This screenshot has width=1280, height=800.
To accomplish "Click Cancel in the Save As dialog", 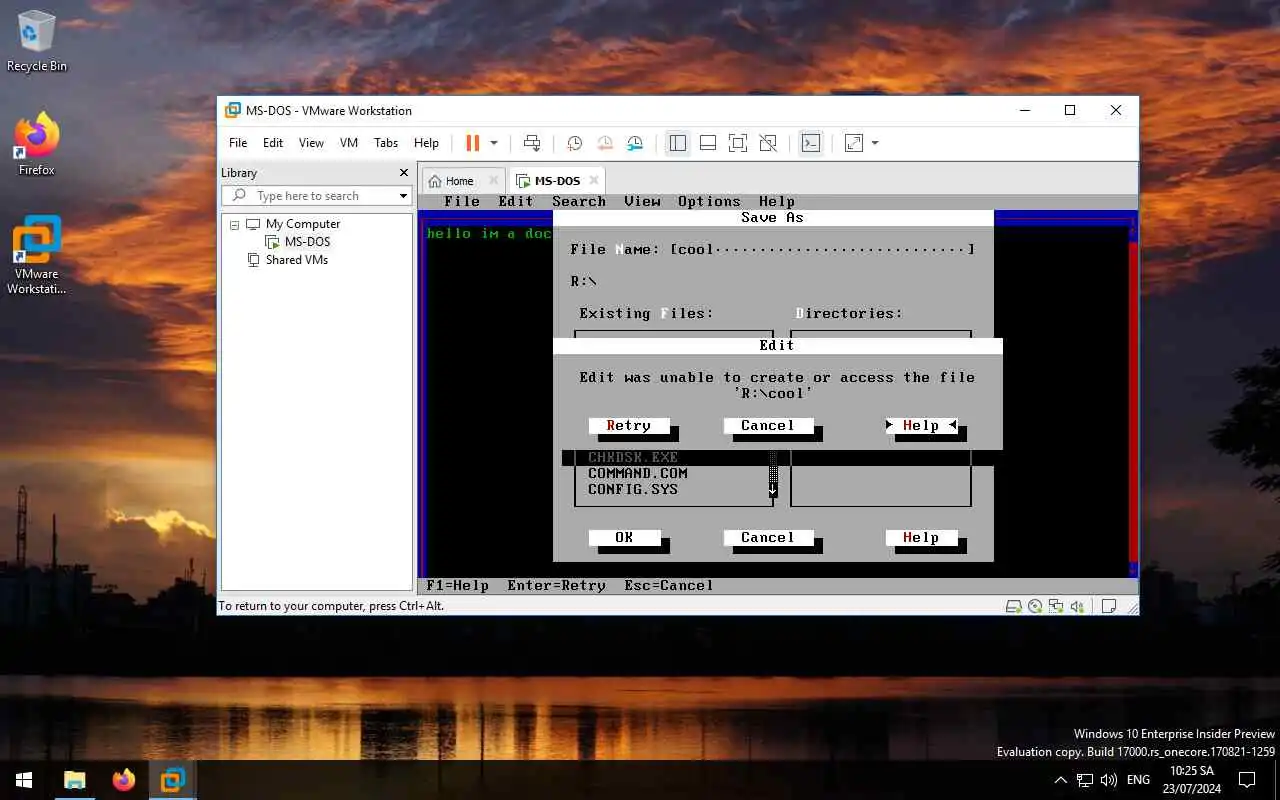I will (767, 538).
